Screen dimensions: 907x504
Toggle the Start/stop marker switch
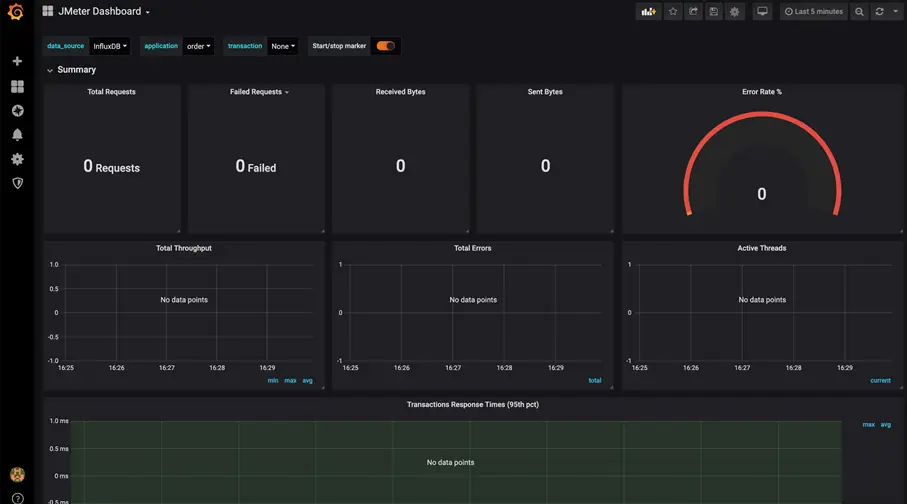[386, 46]
